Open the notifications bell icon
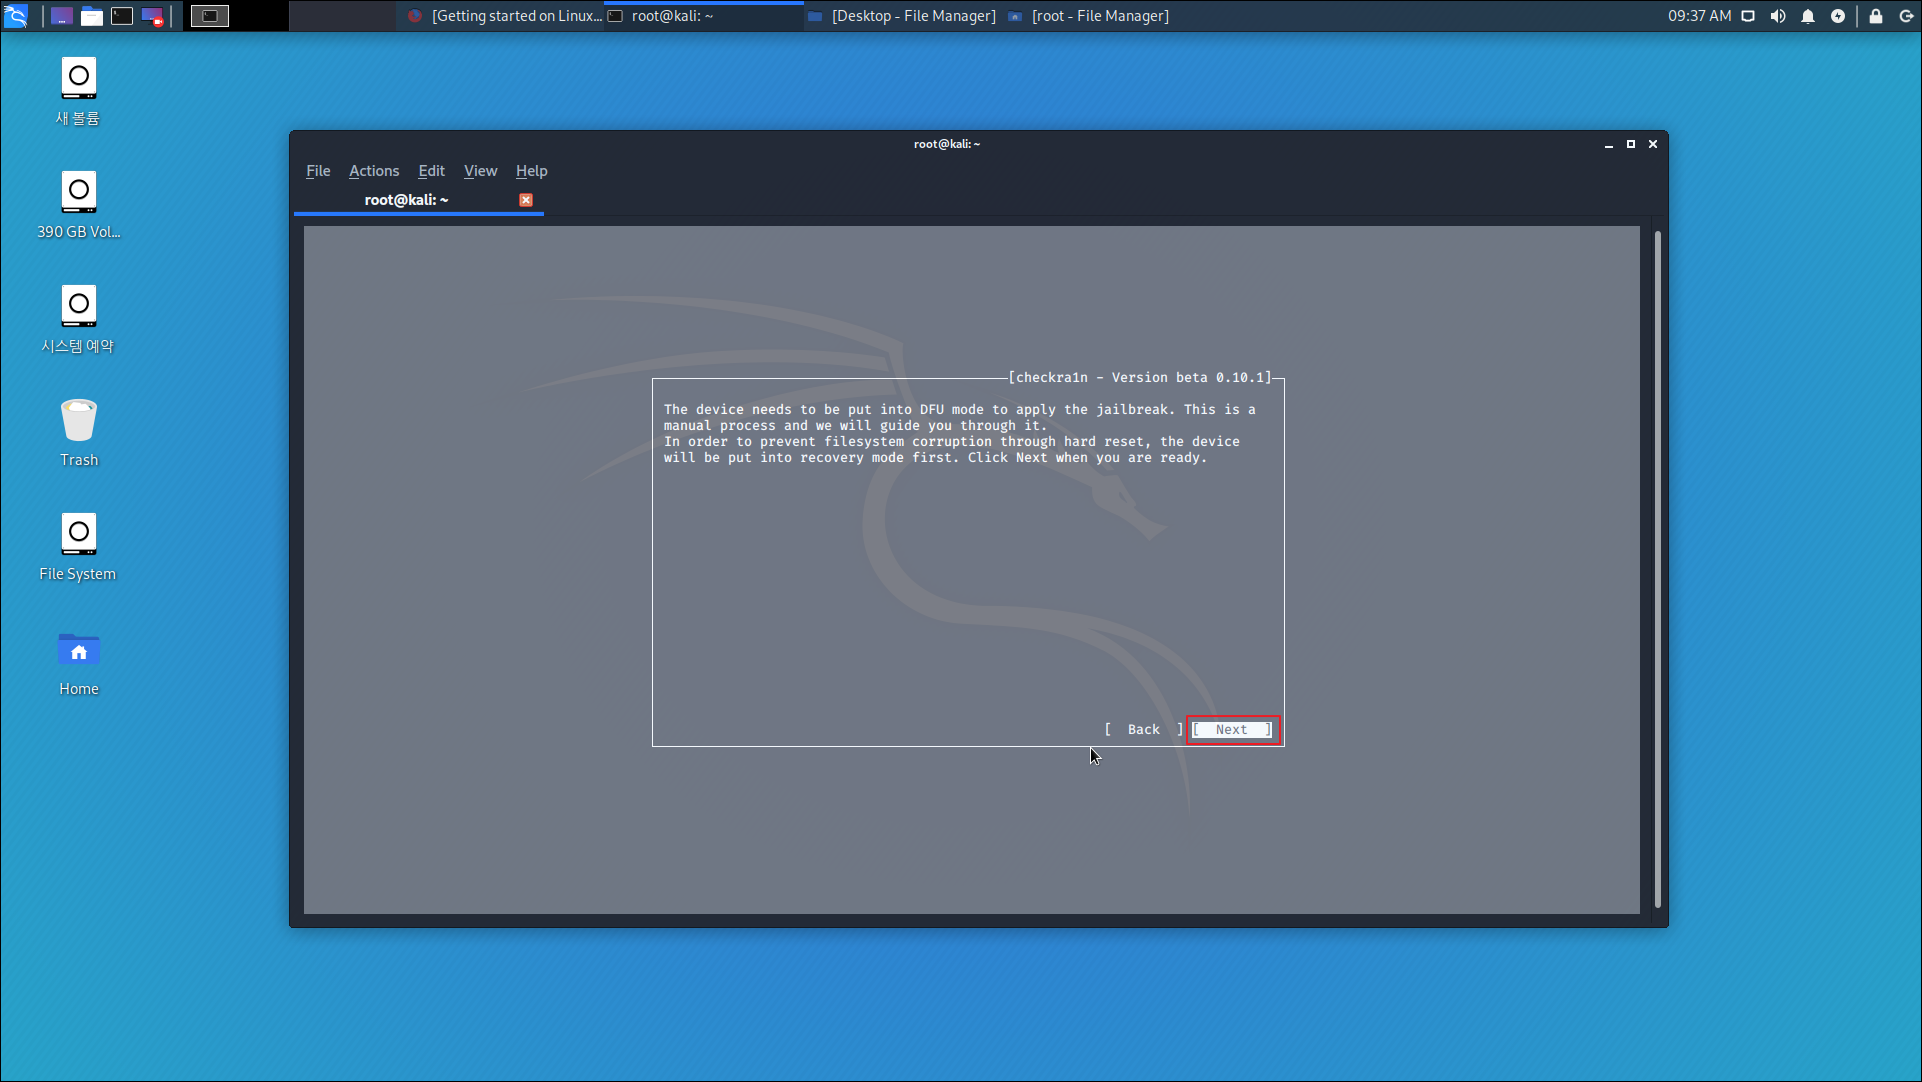 pos(1808,16)
